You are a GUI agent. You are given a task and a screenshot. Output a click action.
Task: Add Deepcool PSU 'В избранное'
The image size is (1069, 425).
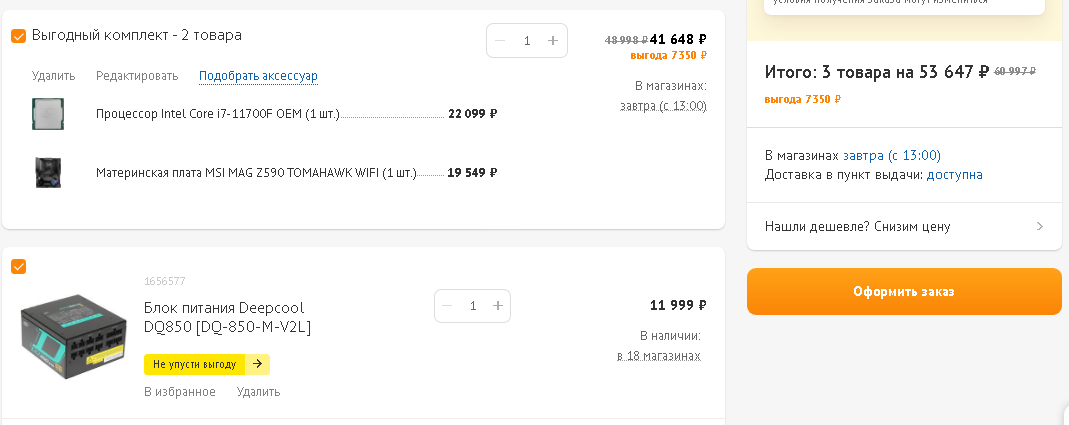[180, 392]
